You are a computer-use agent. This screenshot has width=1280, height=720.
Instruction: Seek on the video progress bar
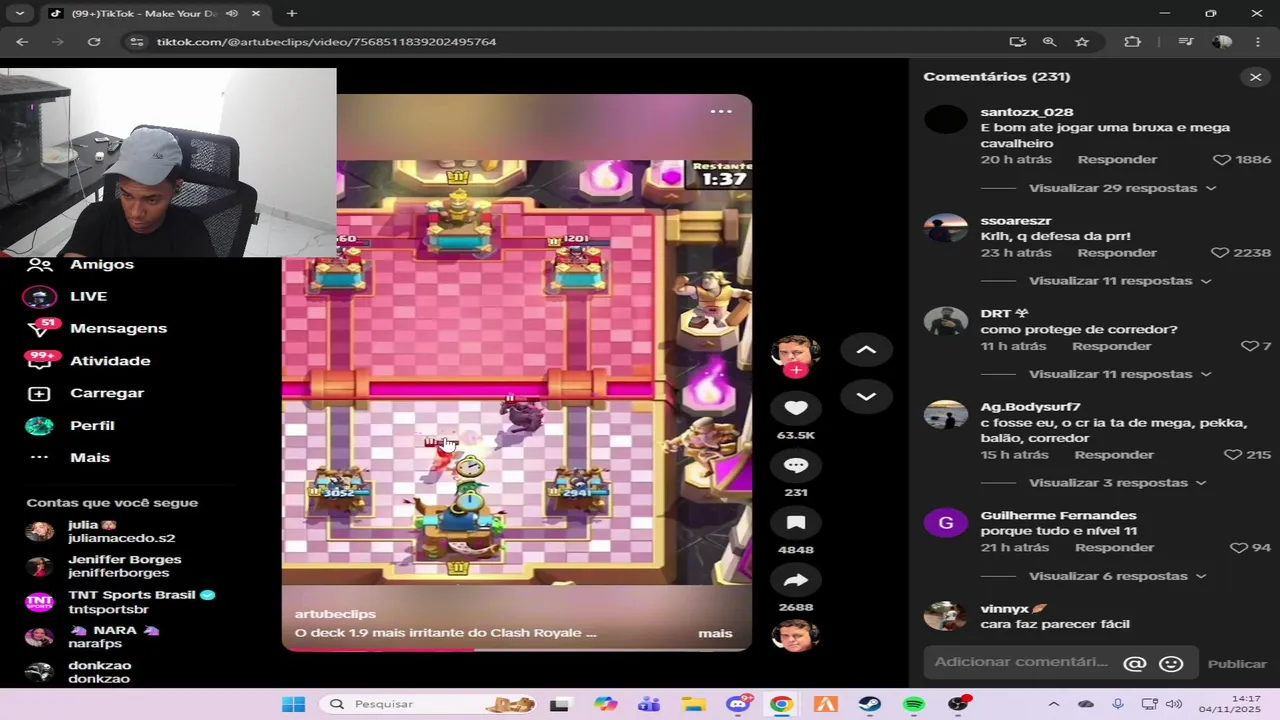pyautogui.click(x=516, y=650)
